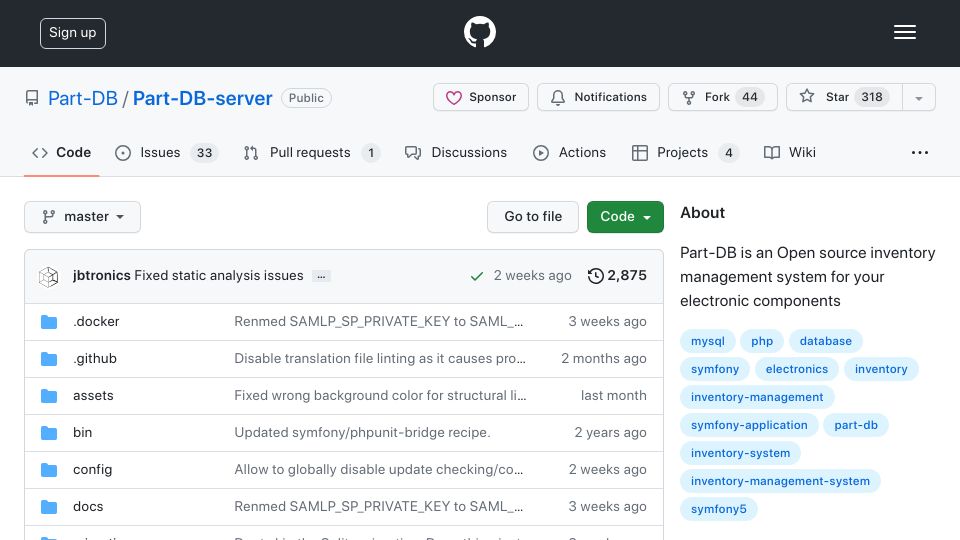The height and width of the screenshot is (540, 960).
Task: Click the green check status icon
Action: 477,276
